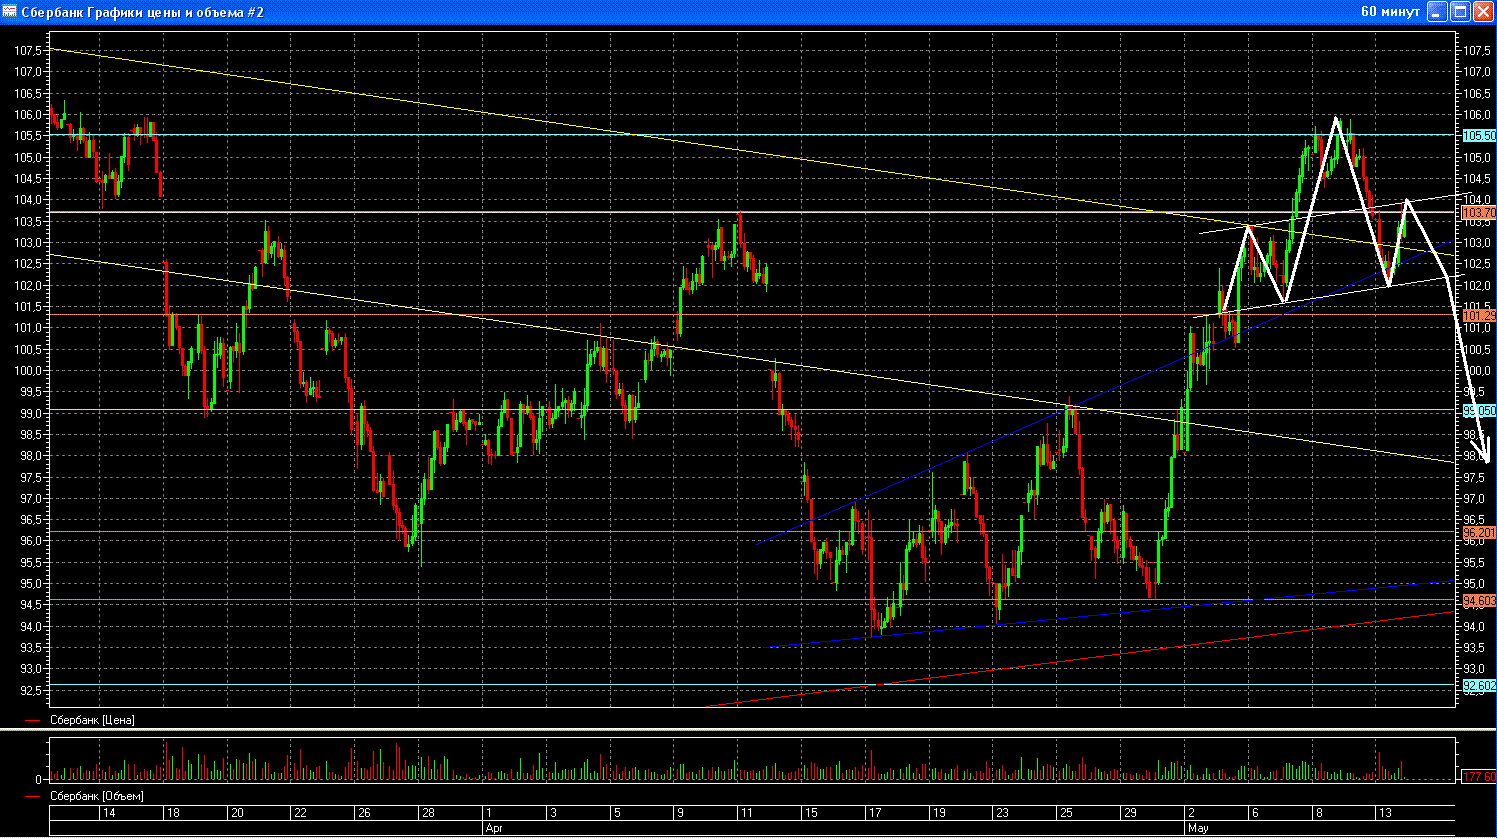Click the 177.60 volume value tag
Image resolution: width=1497 pixels, height=838 pixels.
[1478, 777]
